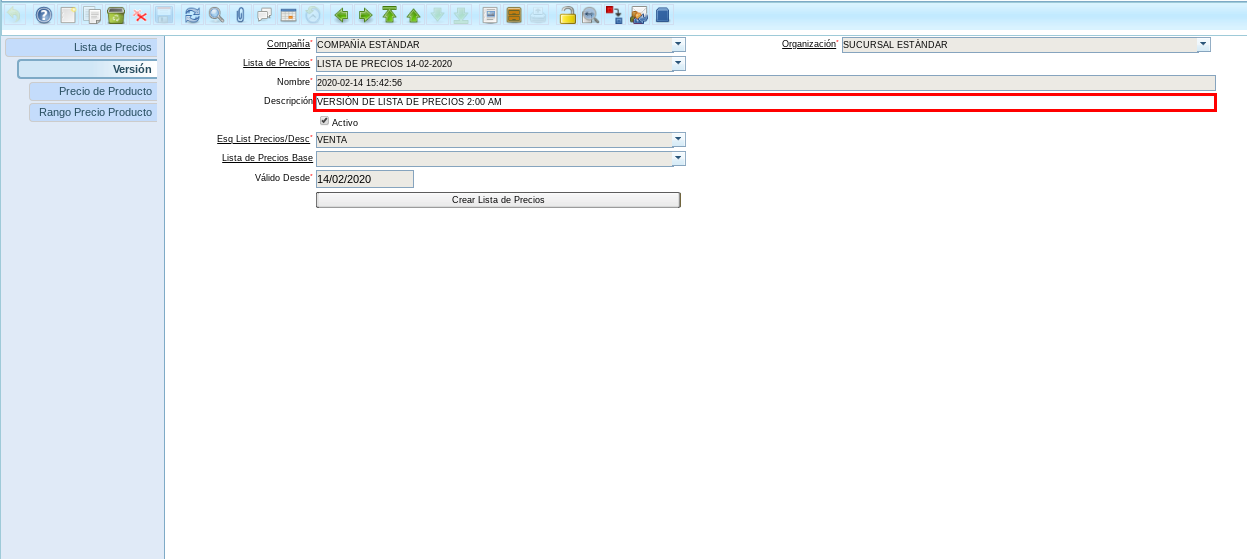Open Esq List Precios/Desc dropdown arrow

(x=679, y=139)
